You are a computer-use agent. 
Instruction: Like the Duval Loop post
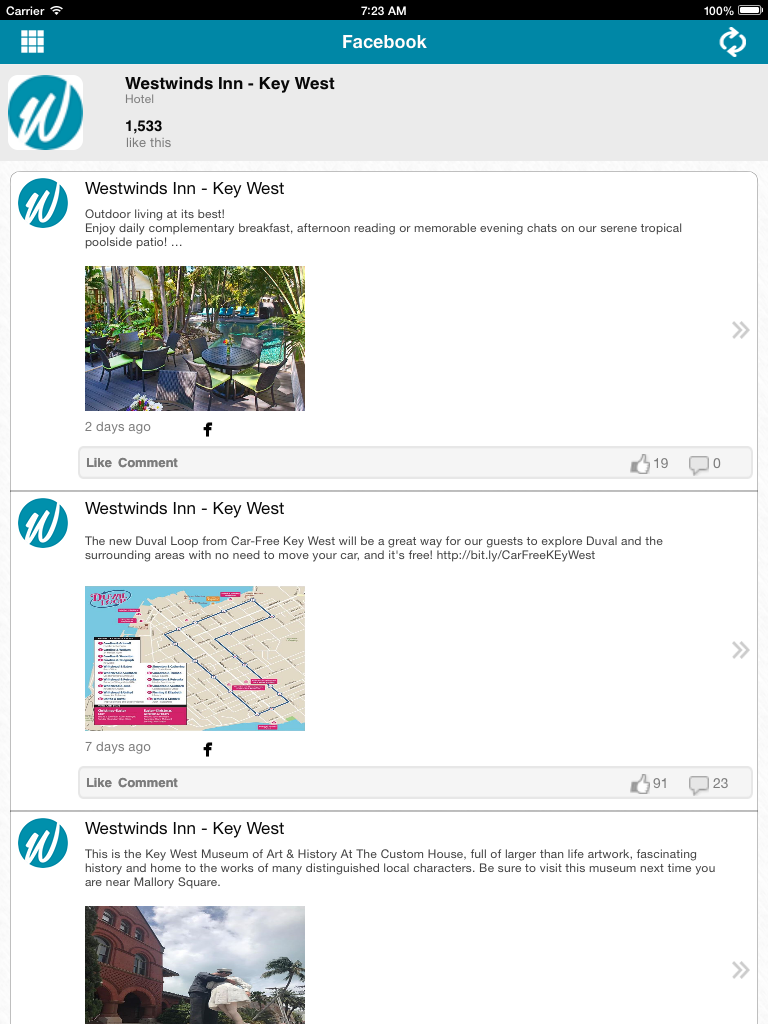pos(99,782)
